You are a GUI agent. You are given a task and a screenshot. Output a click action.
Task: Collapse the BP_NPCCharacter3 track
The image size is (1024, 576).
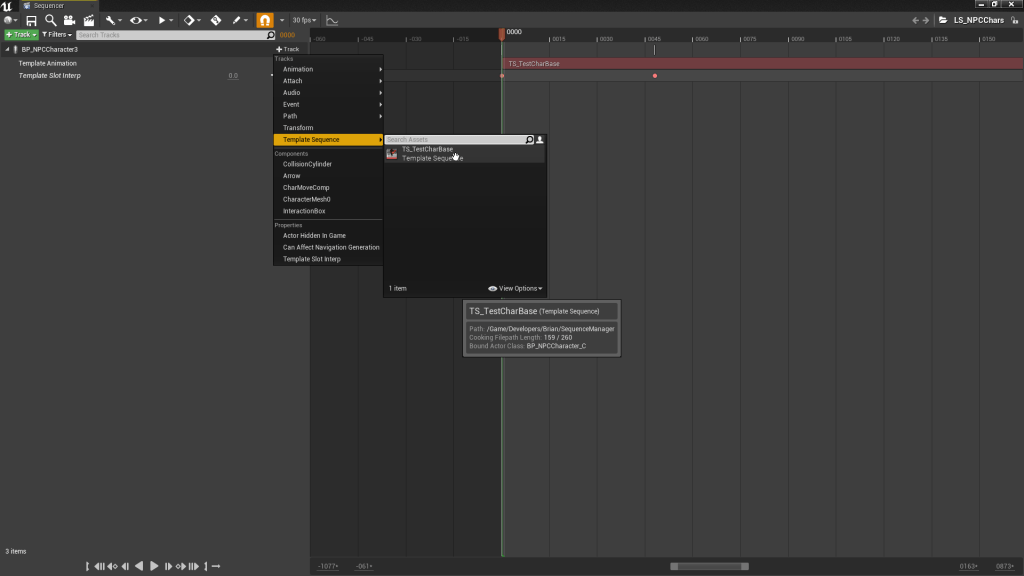7,49
